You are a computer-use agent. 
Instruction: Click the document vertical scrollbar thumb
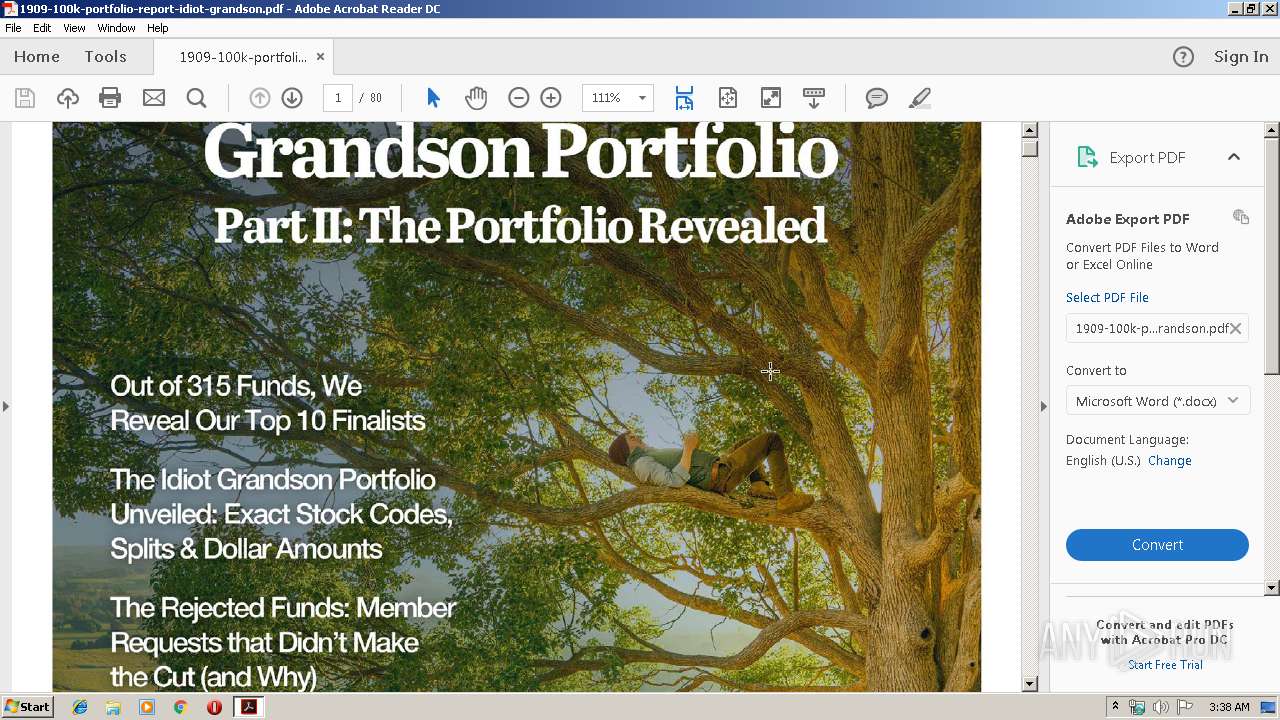pos(1029,148)
